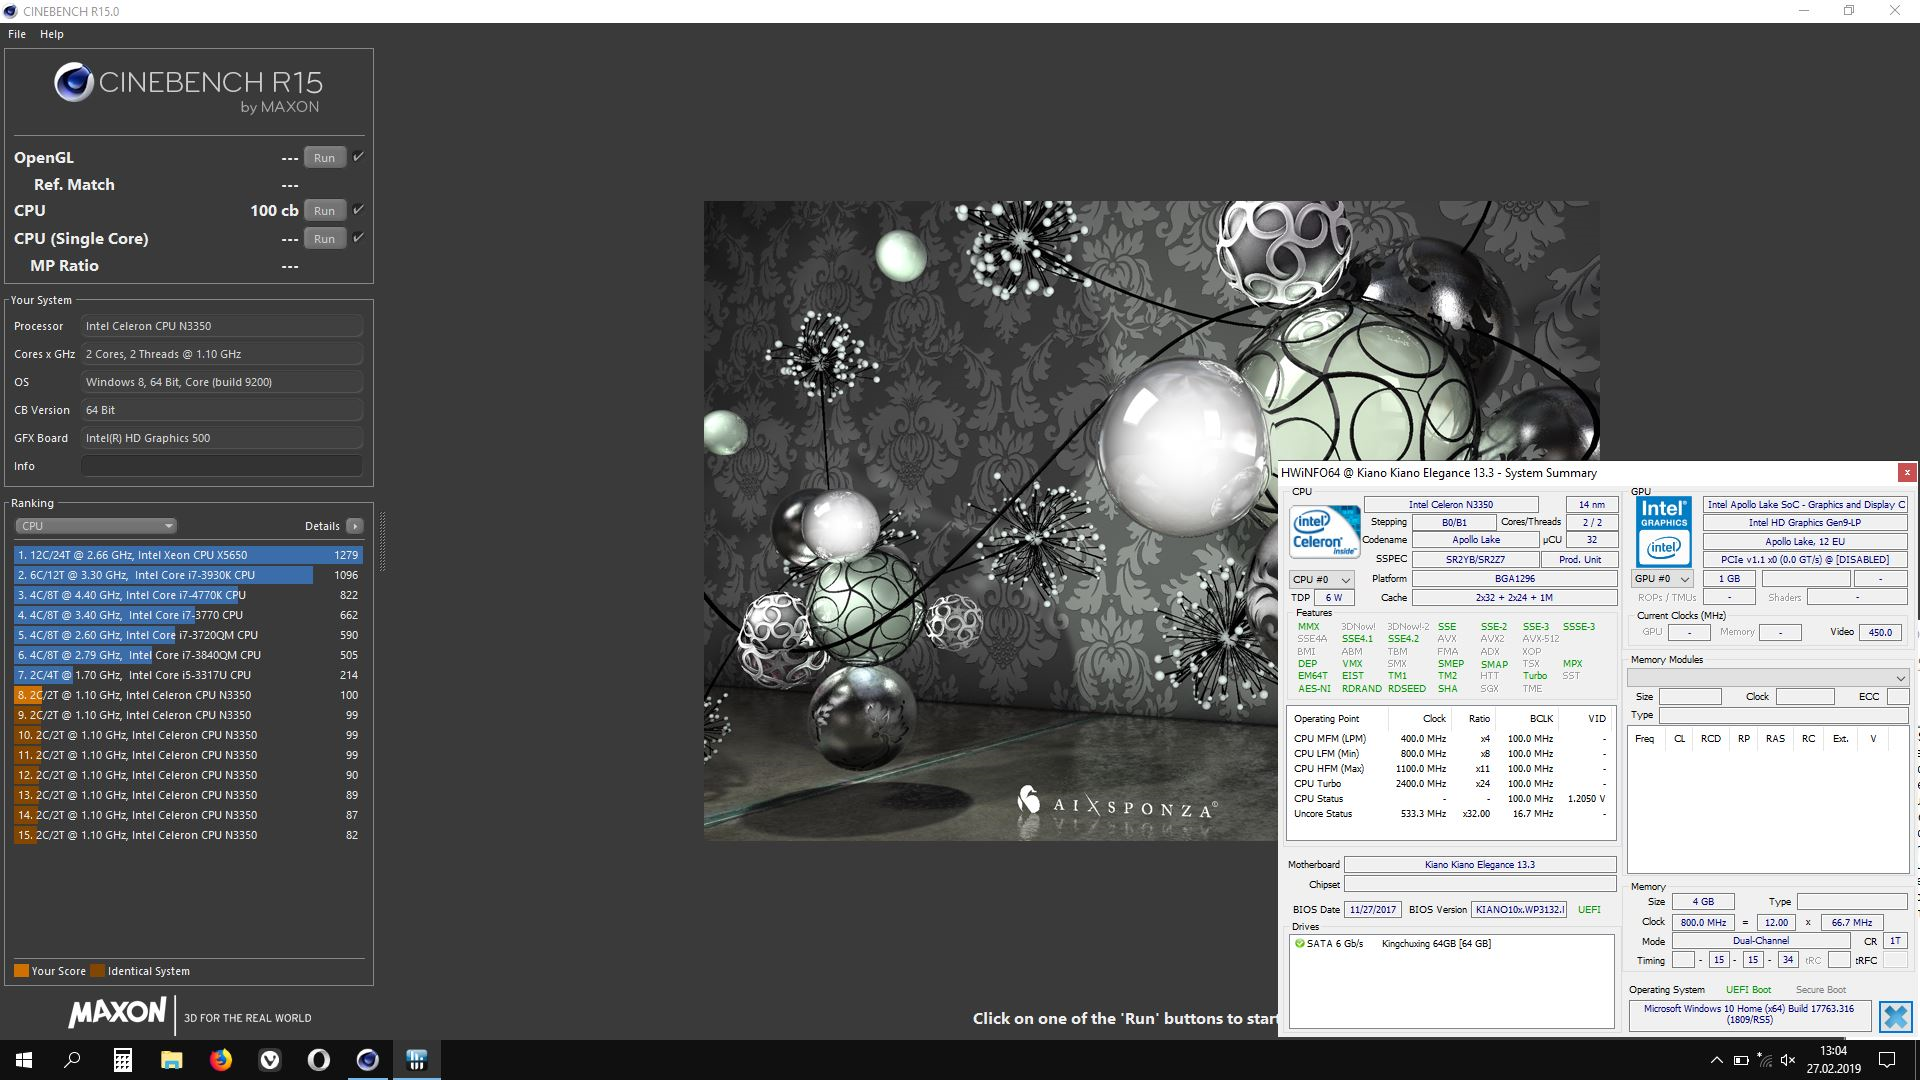Viewport: 1920px width, 1080px height.
Task: Open the ranking CPU dropdown
Action: (96, 526)
